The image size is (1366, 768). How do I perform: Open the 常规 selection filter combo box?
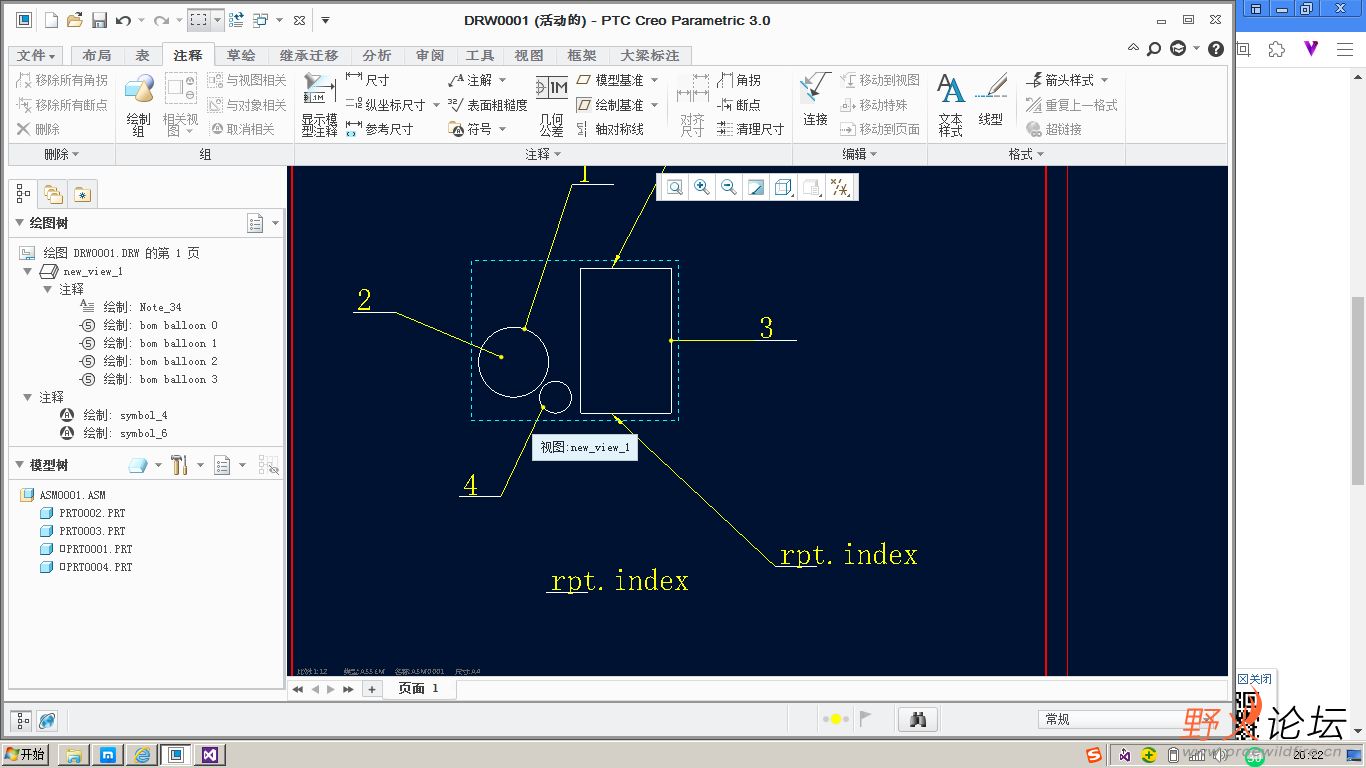pyautogui.click(x=1129, y=719)
